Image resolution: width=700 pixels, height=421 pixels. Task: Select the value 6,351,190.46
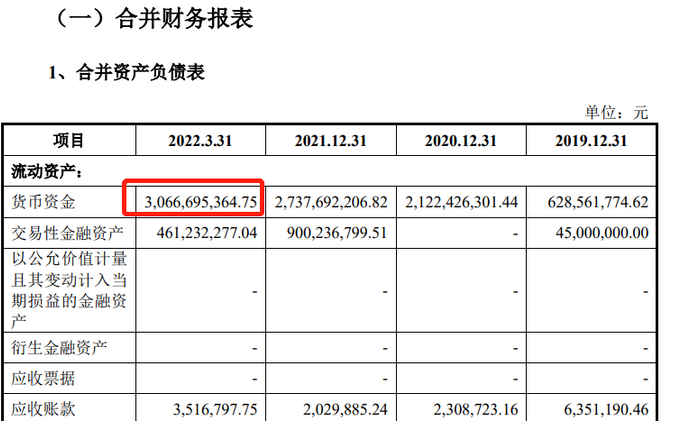(x=606, y=409)
